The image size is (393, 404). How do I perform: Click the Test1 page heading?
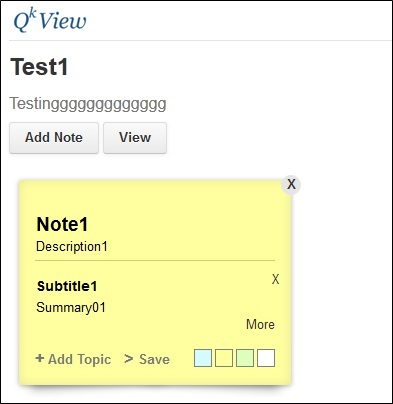click(39, 67)
